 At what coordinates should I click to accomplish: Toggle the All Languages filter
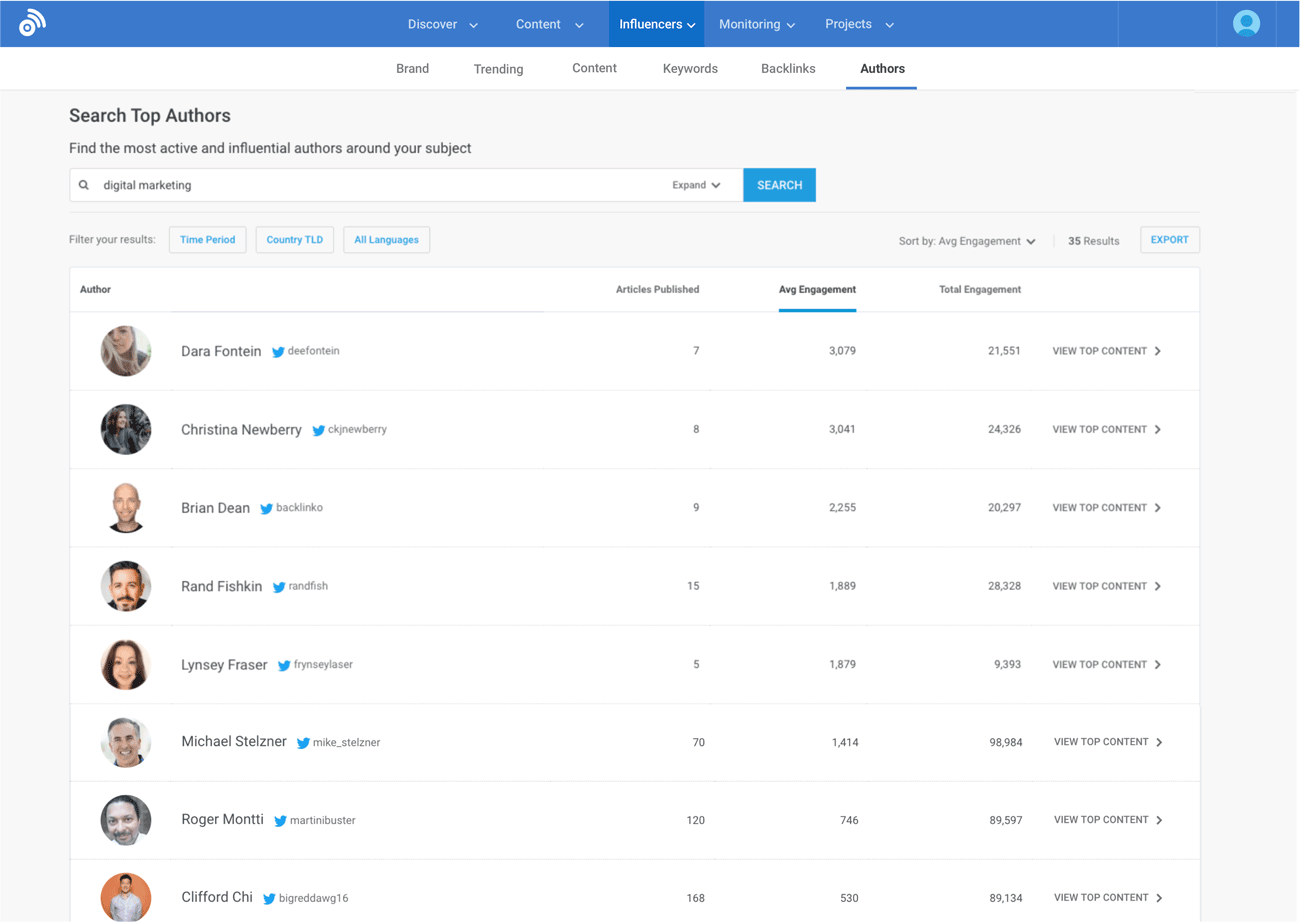pos(386,240)
